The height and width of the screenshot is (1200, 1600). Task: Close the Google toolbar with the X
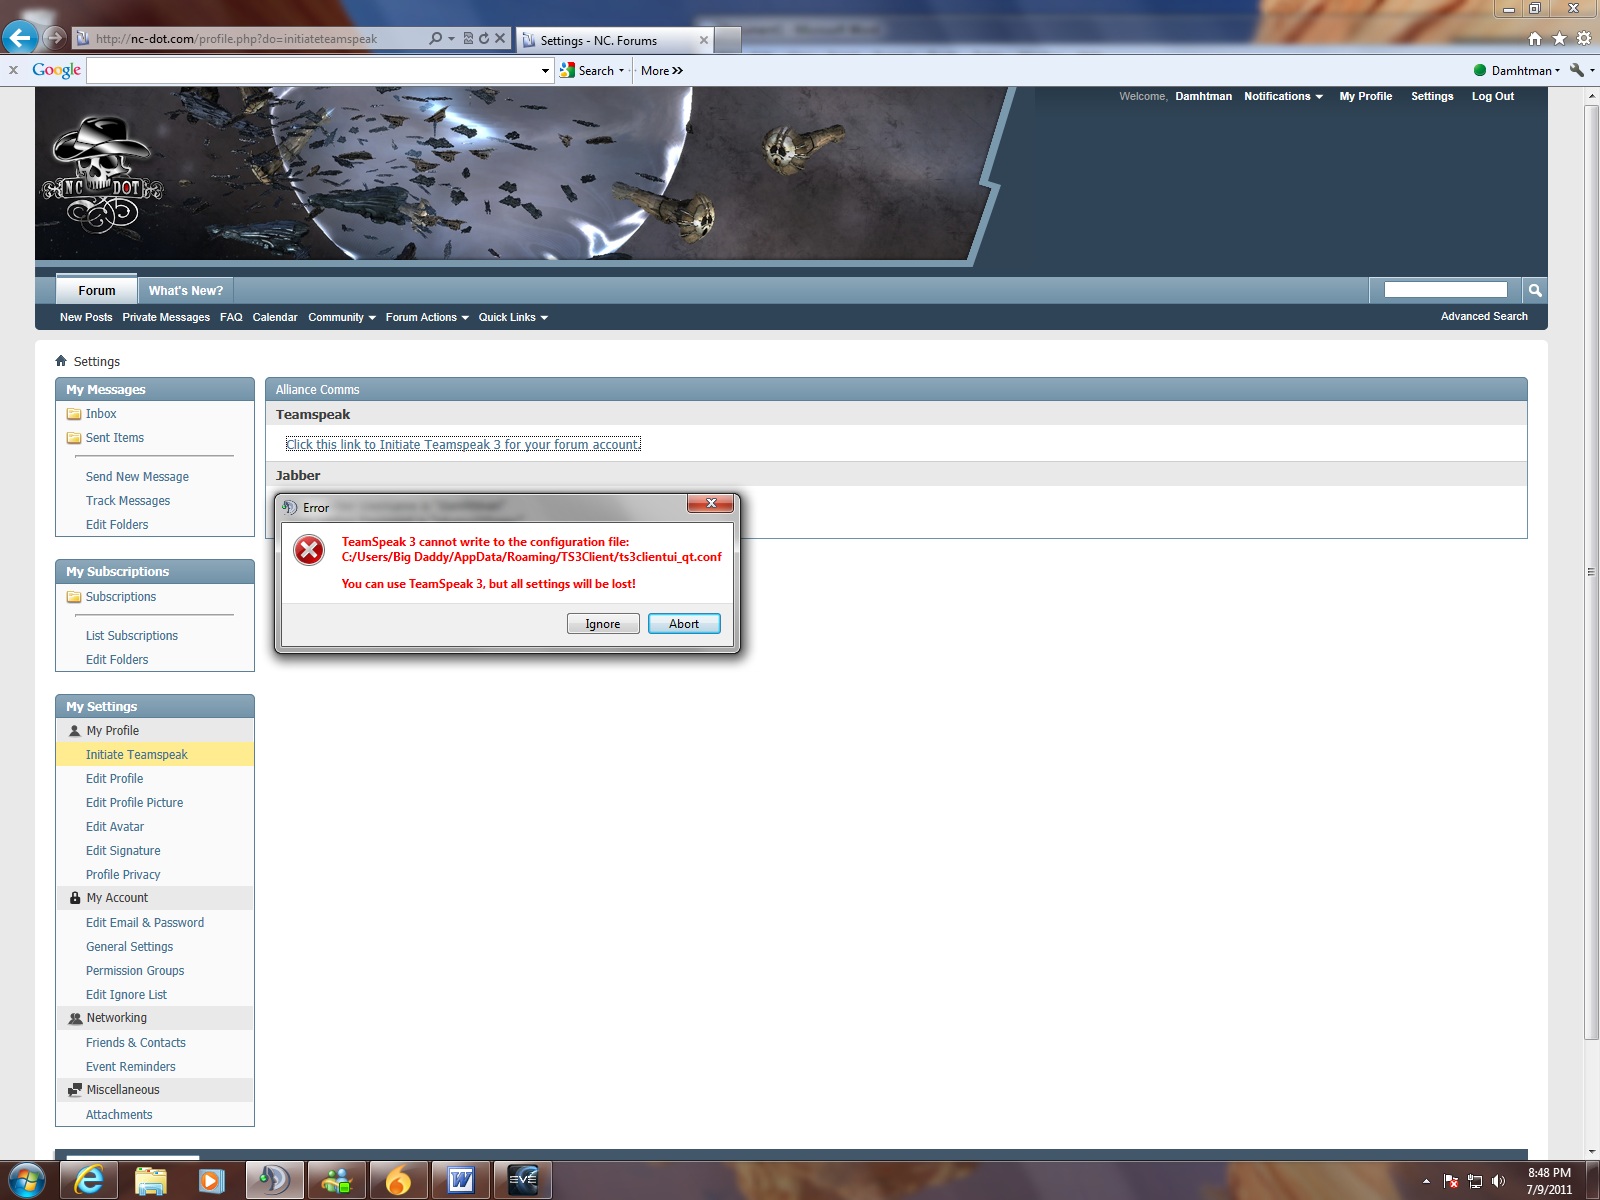[x=13, y=70]
